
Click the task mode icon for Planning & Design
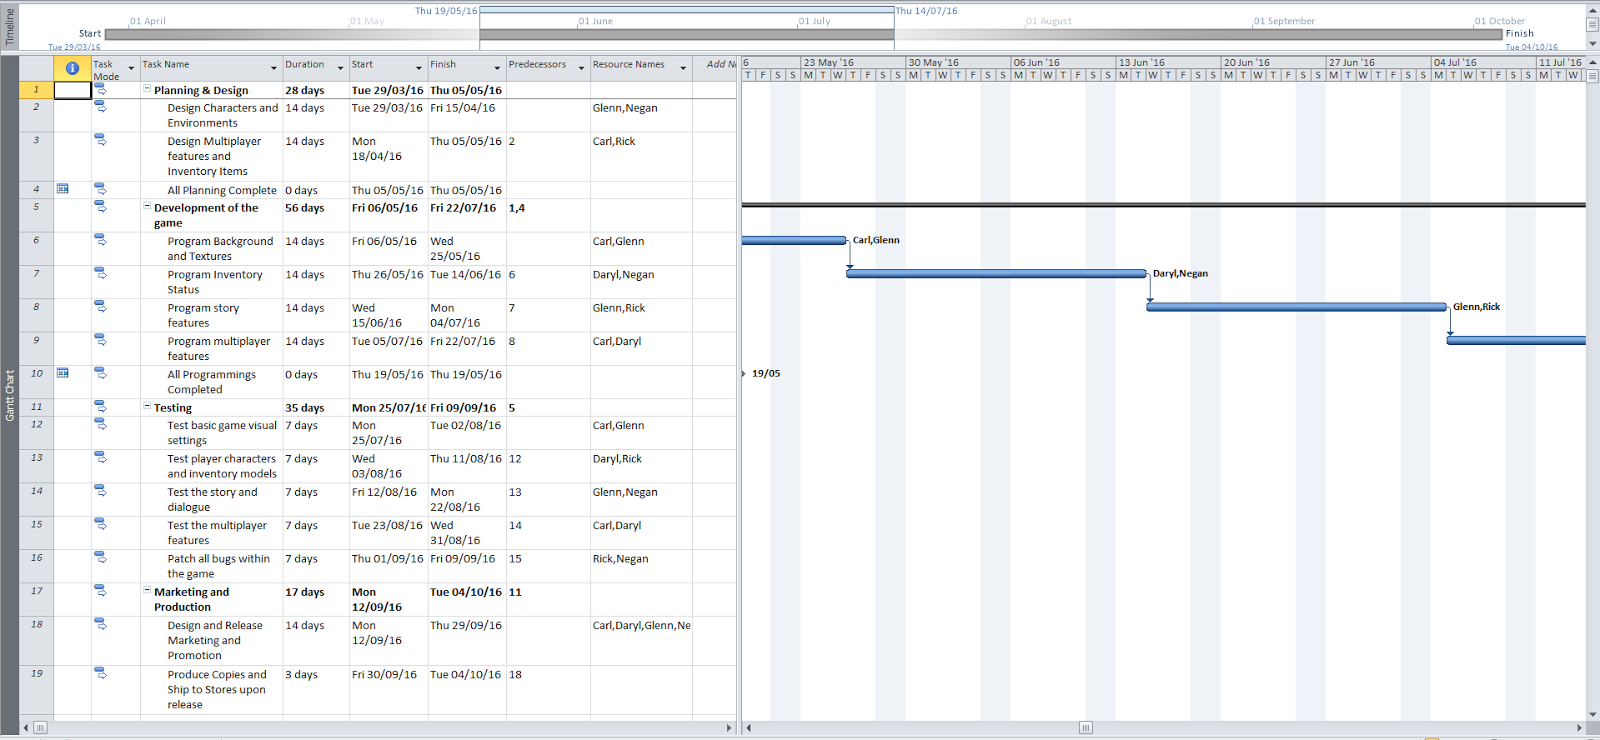100,89
